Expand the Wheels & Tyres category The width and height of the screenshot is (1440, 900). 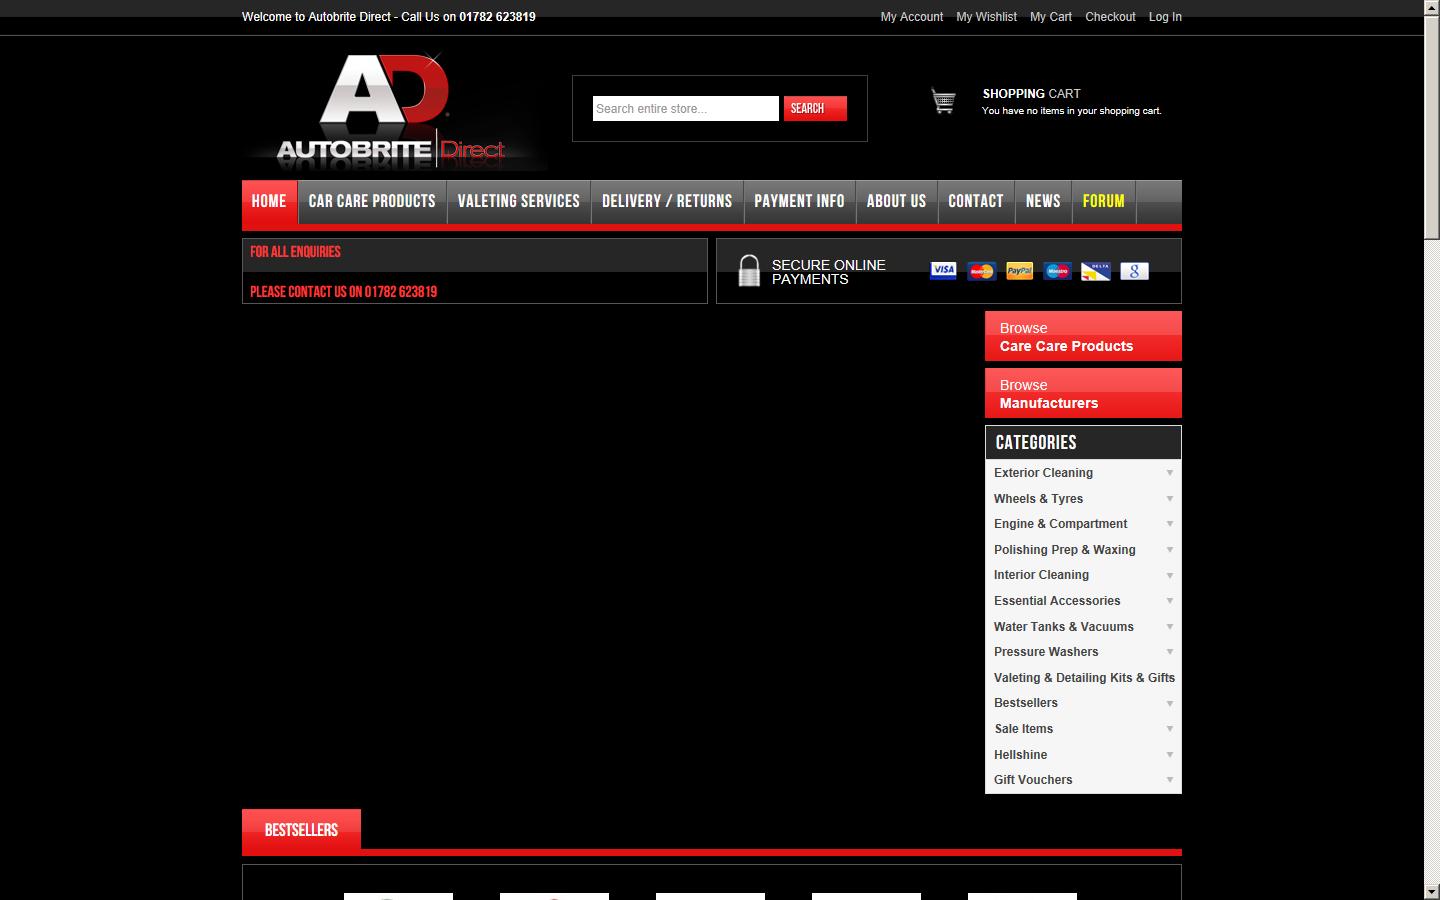tap(1169, 499)
